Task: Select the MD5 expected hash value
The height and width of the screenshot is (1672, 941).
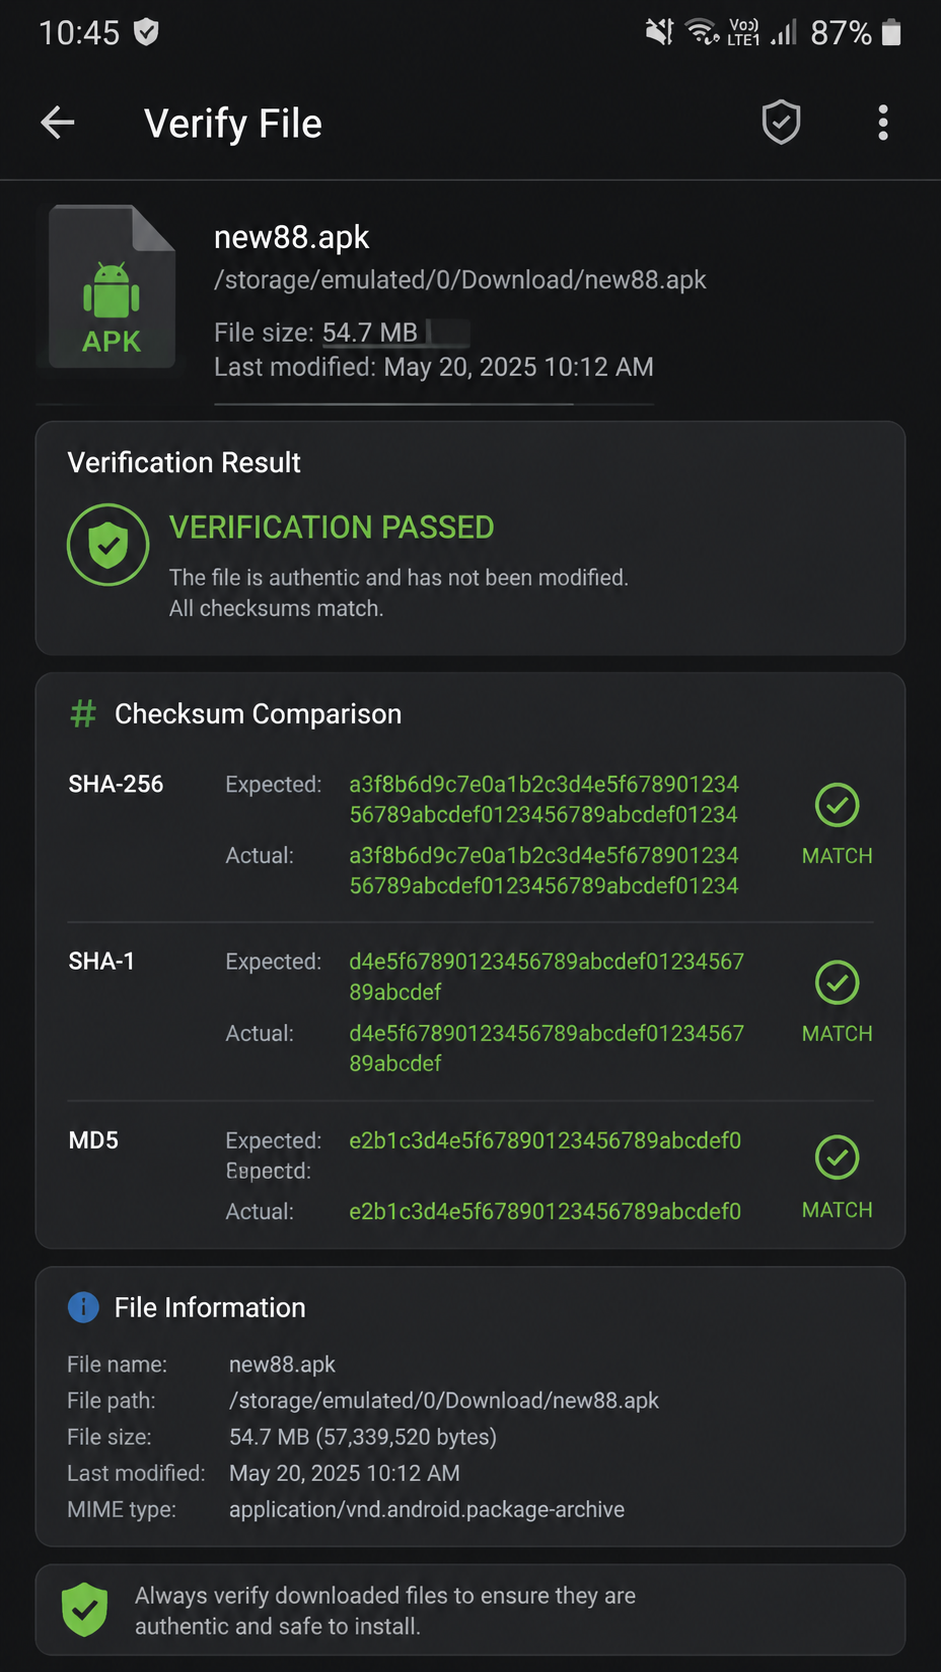Action: (x=545, y=1140)
